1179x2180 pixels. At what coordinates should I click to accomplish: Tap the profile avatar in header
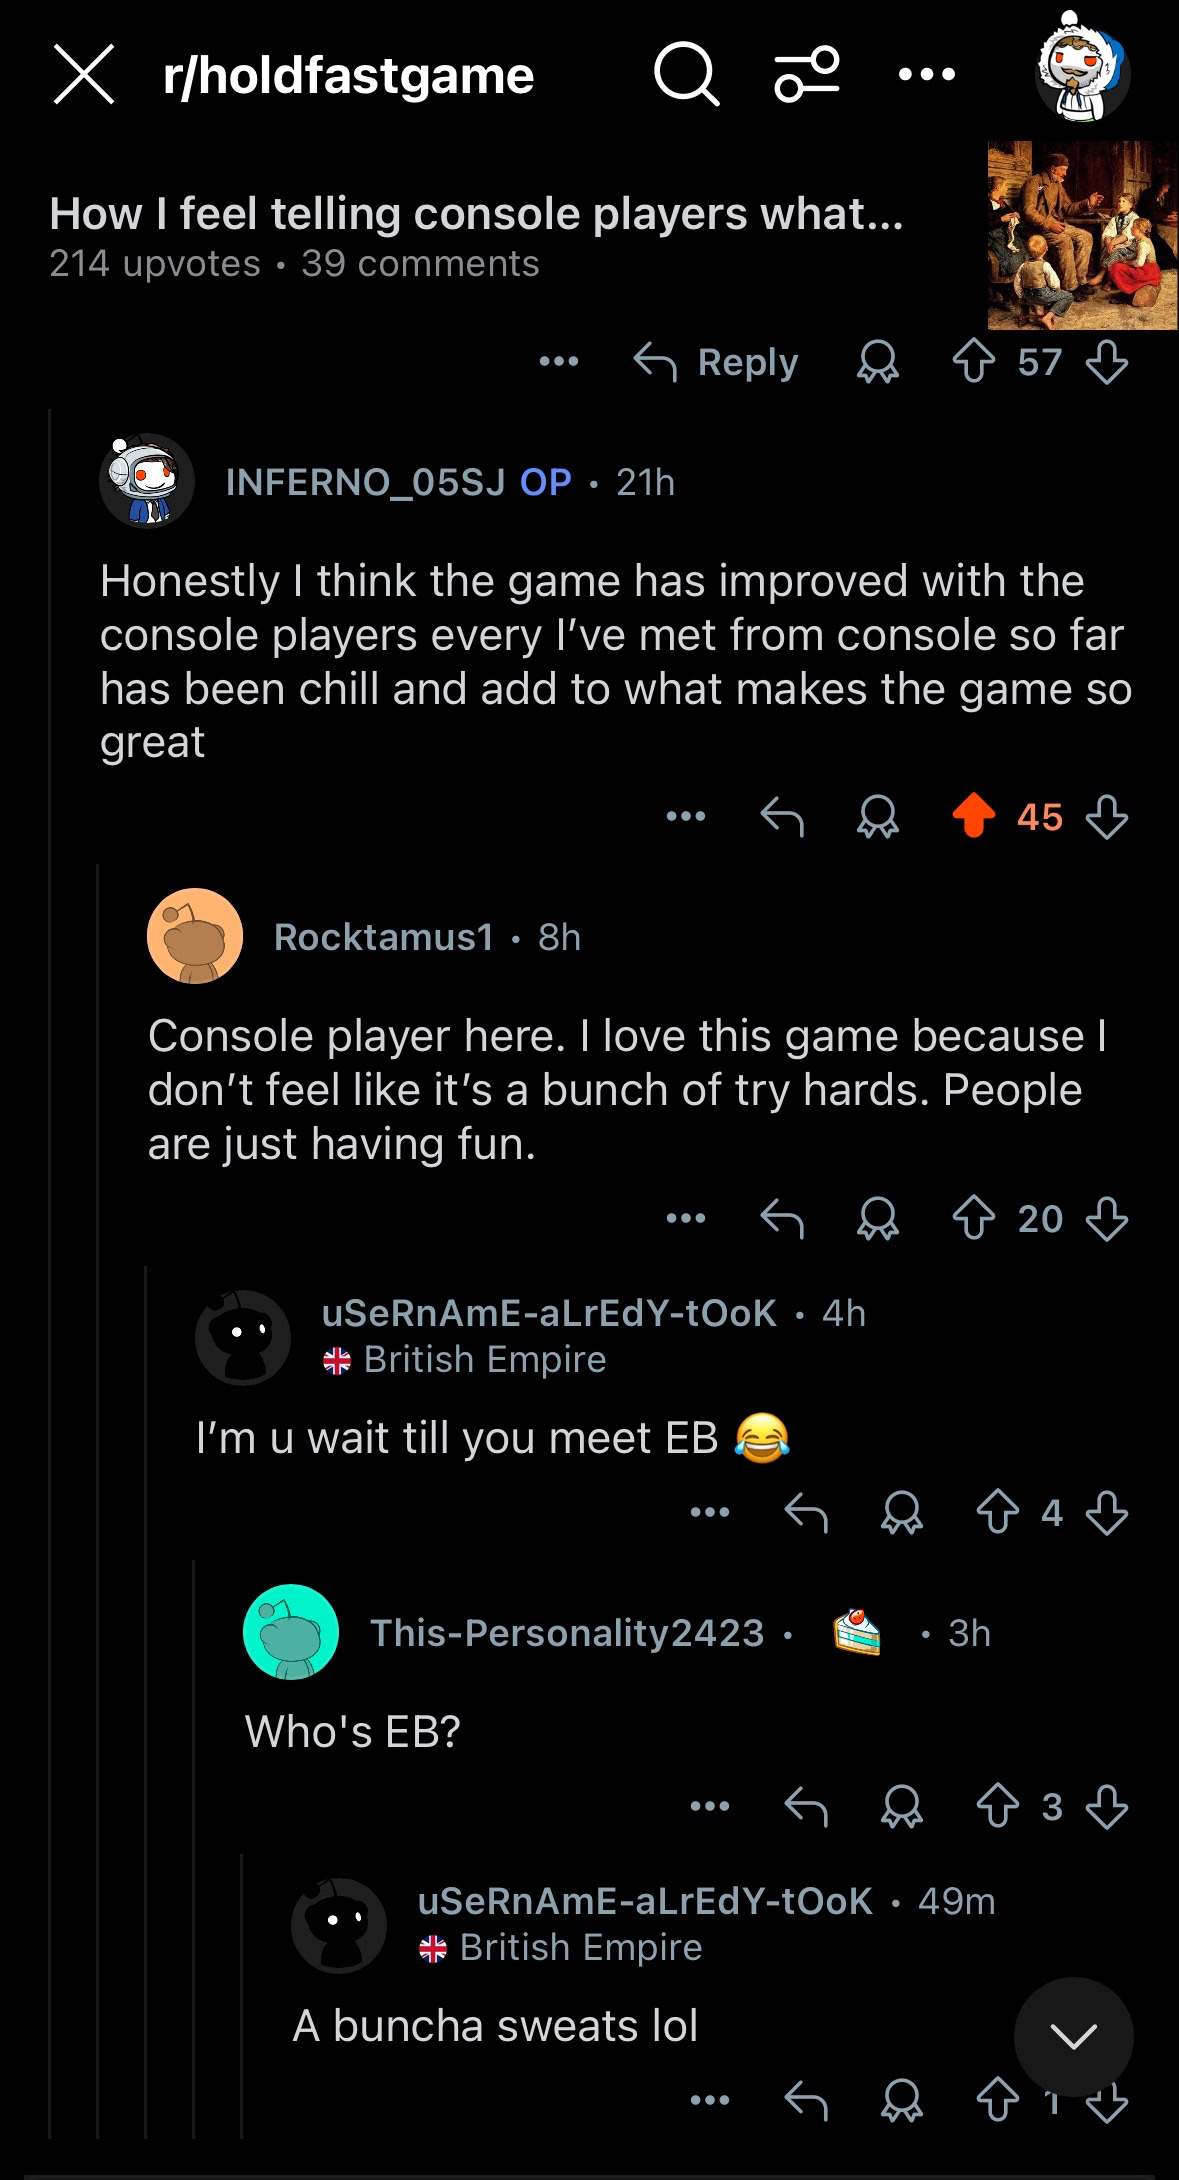1082,74
